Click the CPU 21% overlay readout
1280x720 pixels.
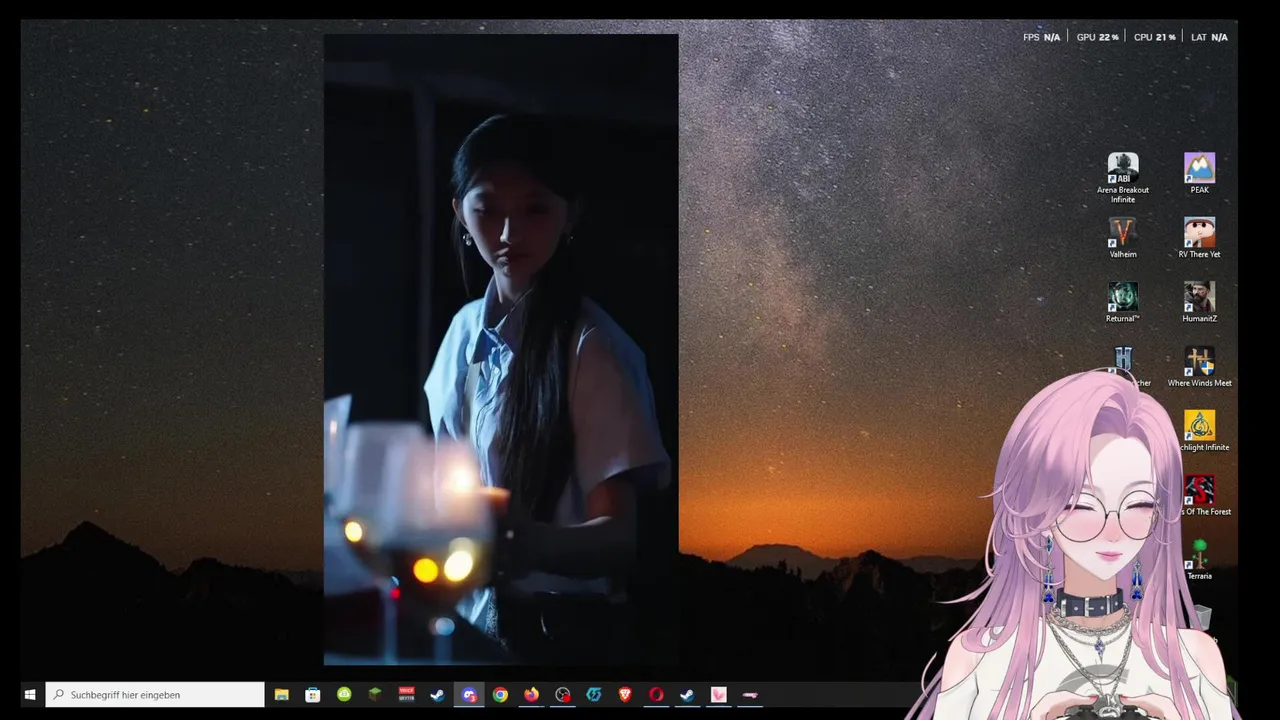[1154, 37]
